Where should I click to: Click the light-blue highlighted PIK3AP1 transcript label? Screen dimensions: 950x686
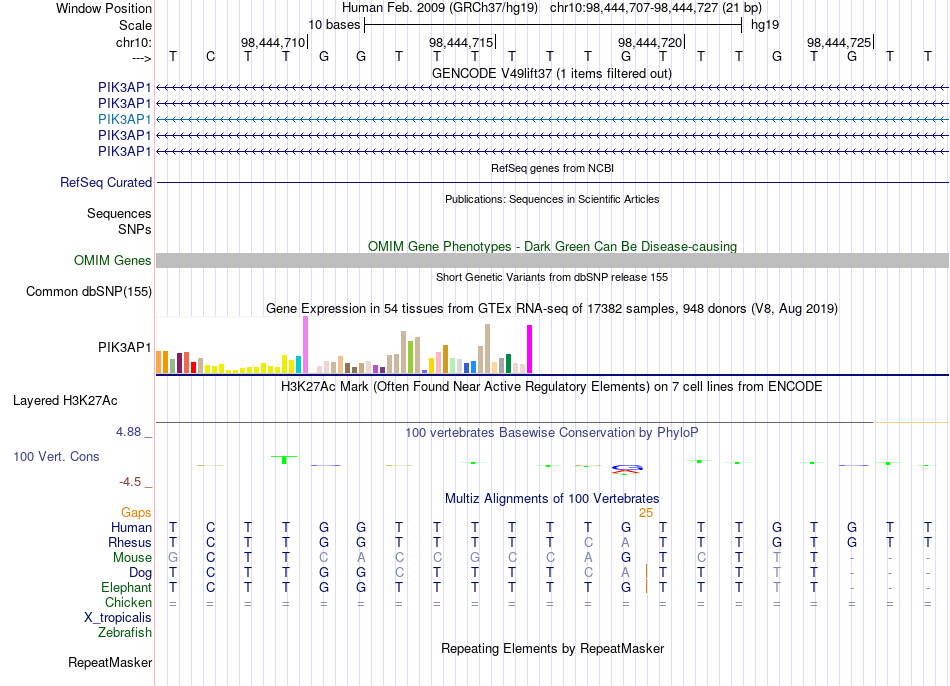tap(124, 119)
